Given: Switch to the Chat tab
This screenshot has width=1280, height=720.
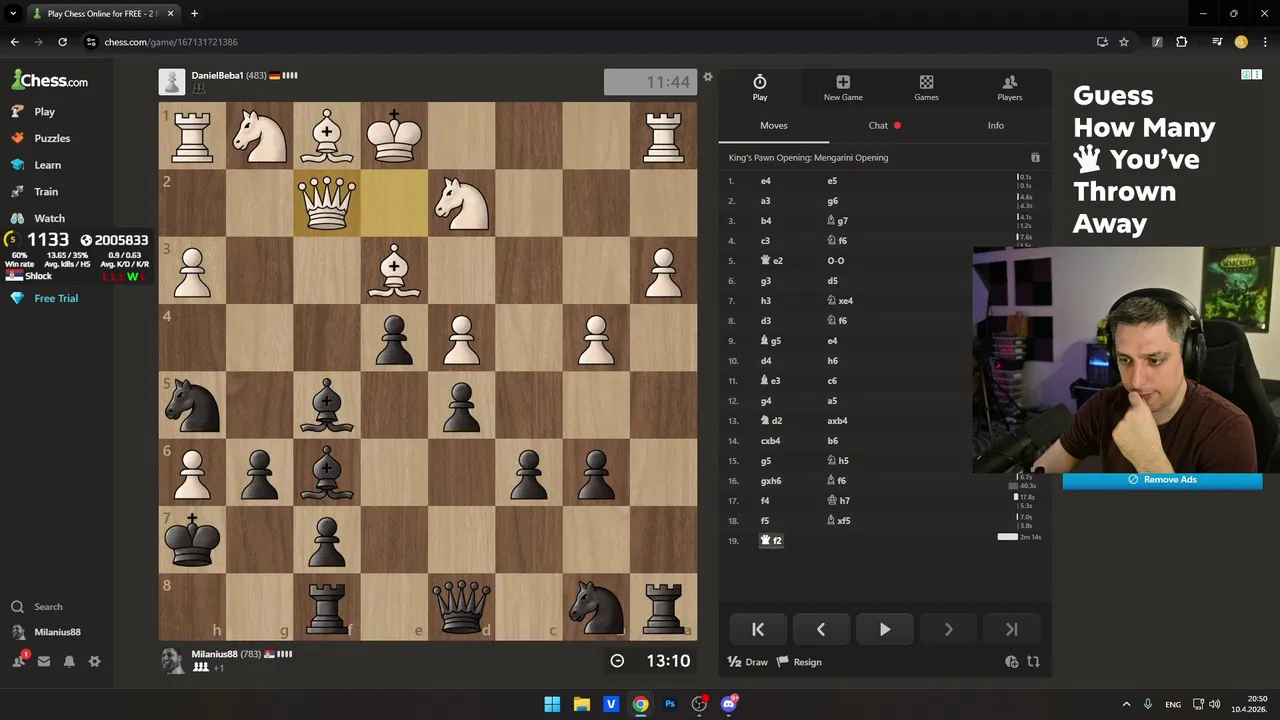Looking at the screenshot, I should [x=884, y=126].
